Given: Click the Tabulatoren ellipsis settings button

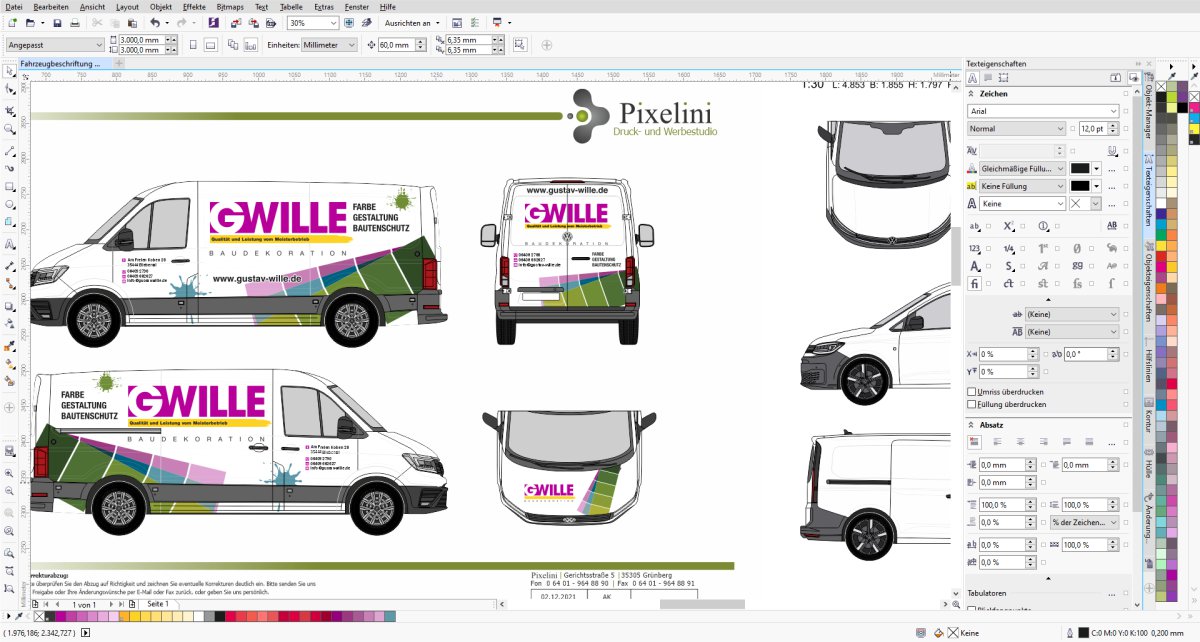Looking at the screenshot, I should point(1112,593).
